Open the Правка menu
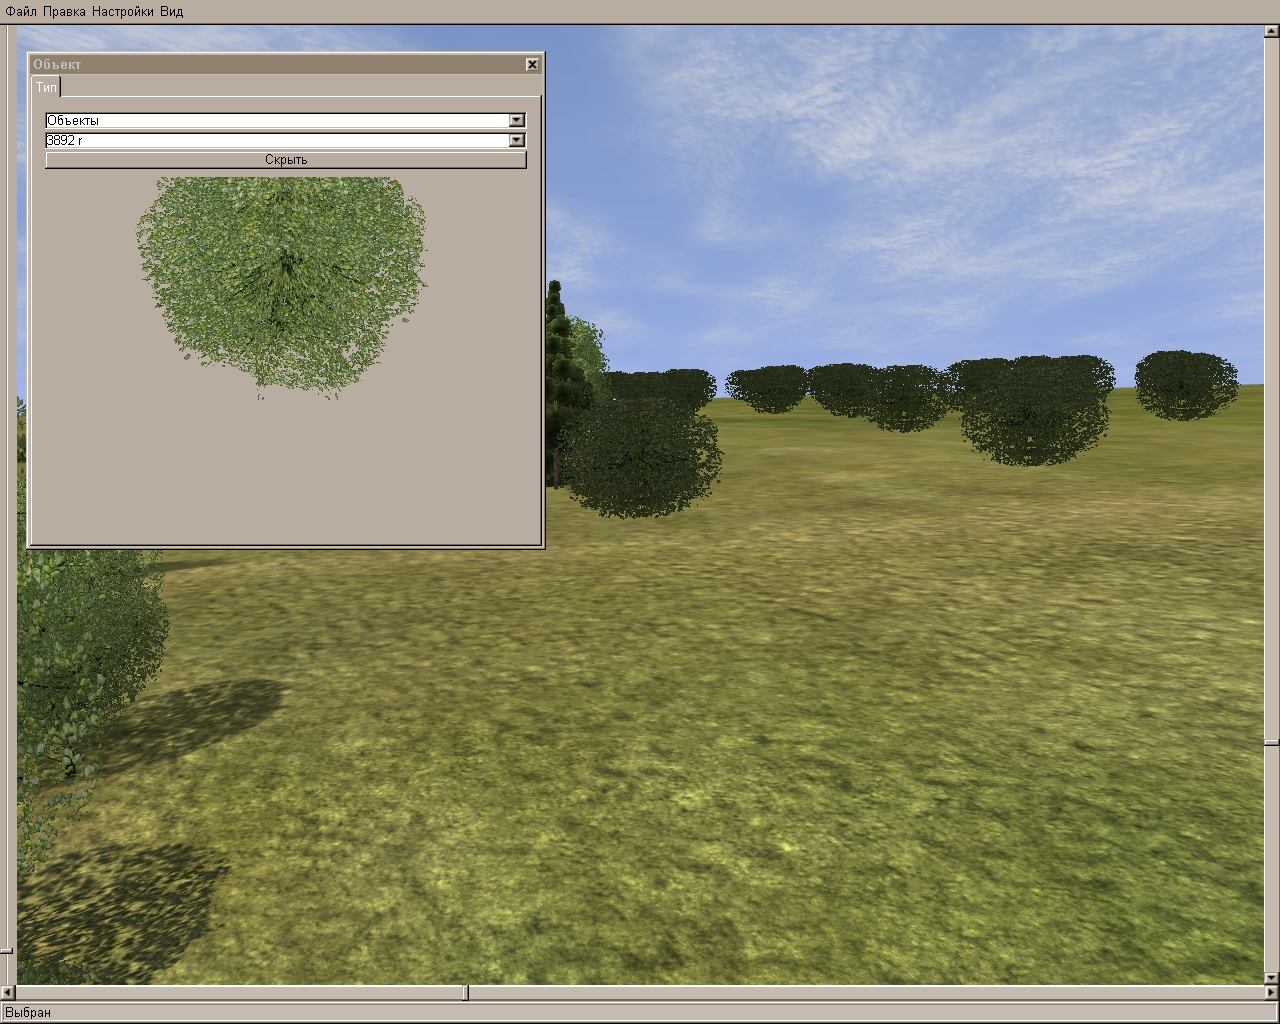The width and height of the screenshot is (1280, 1024). click(64, 11)
